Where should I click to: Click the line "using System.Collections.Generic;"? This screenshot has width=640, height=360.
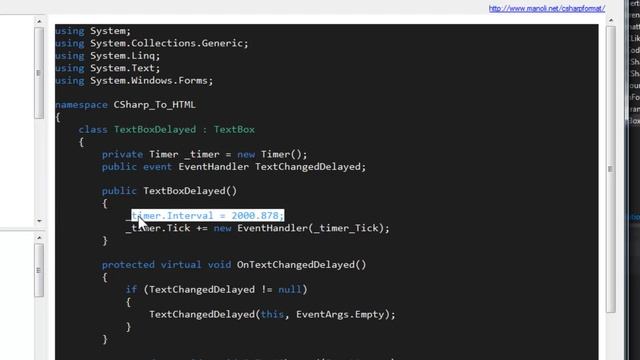click(152, 43)
